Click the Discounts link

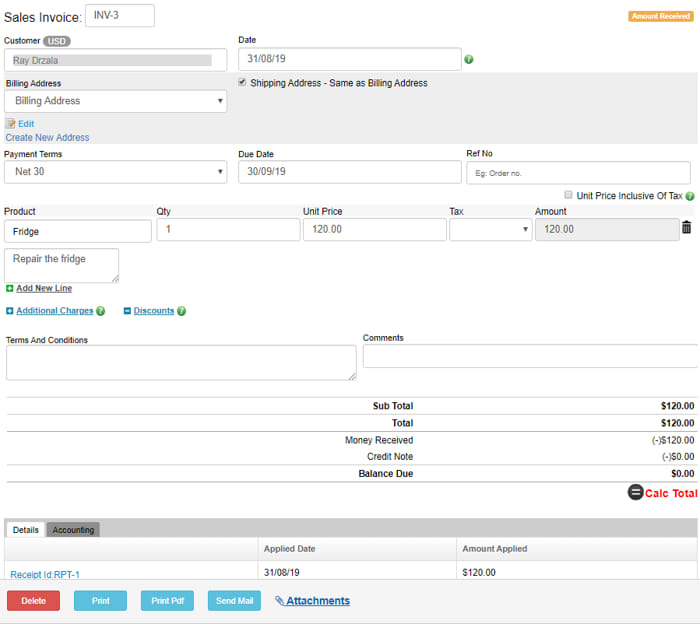click(x=154, y=311)
